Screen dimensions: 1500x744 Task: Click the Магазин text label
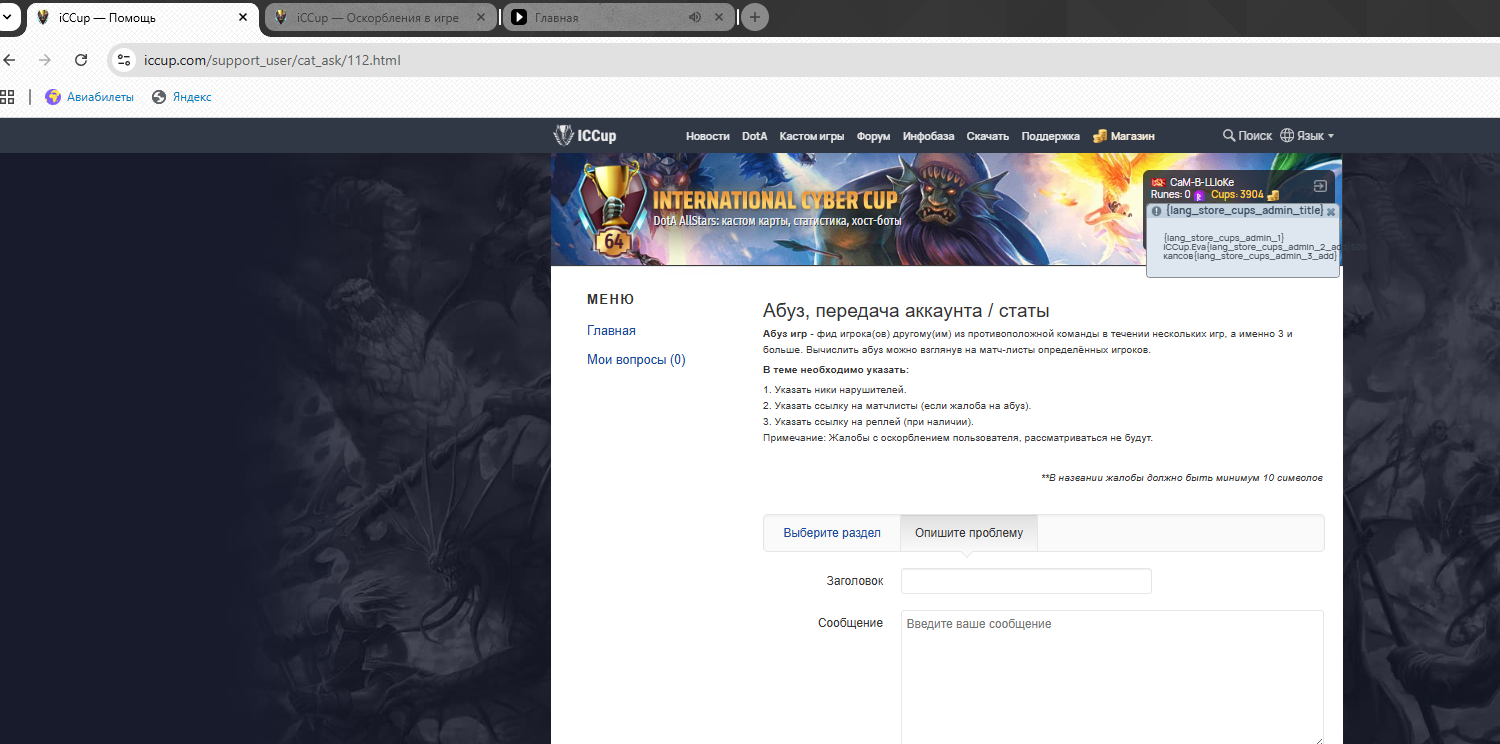coord(1133,136)
